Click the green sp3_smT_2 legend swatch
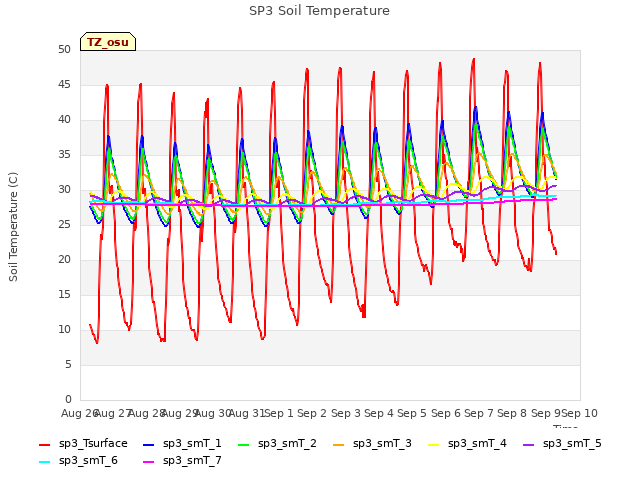640x480 pixels. (x=244, y=444)
